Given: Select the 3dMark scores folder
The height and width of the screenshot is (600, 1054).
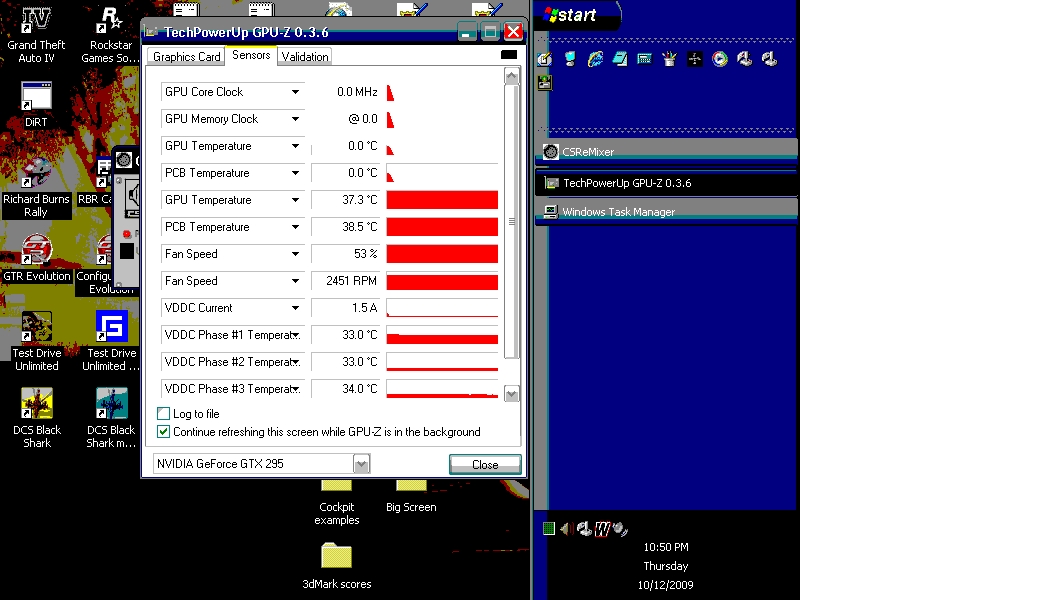Looking at the screenshot, I should coord(336,566).
